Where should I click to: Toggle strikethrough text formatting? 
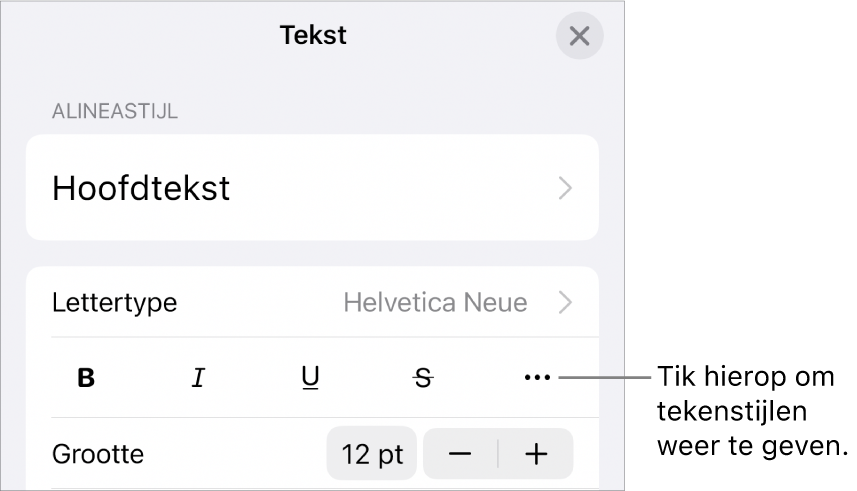click(424, 378)
